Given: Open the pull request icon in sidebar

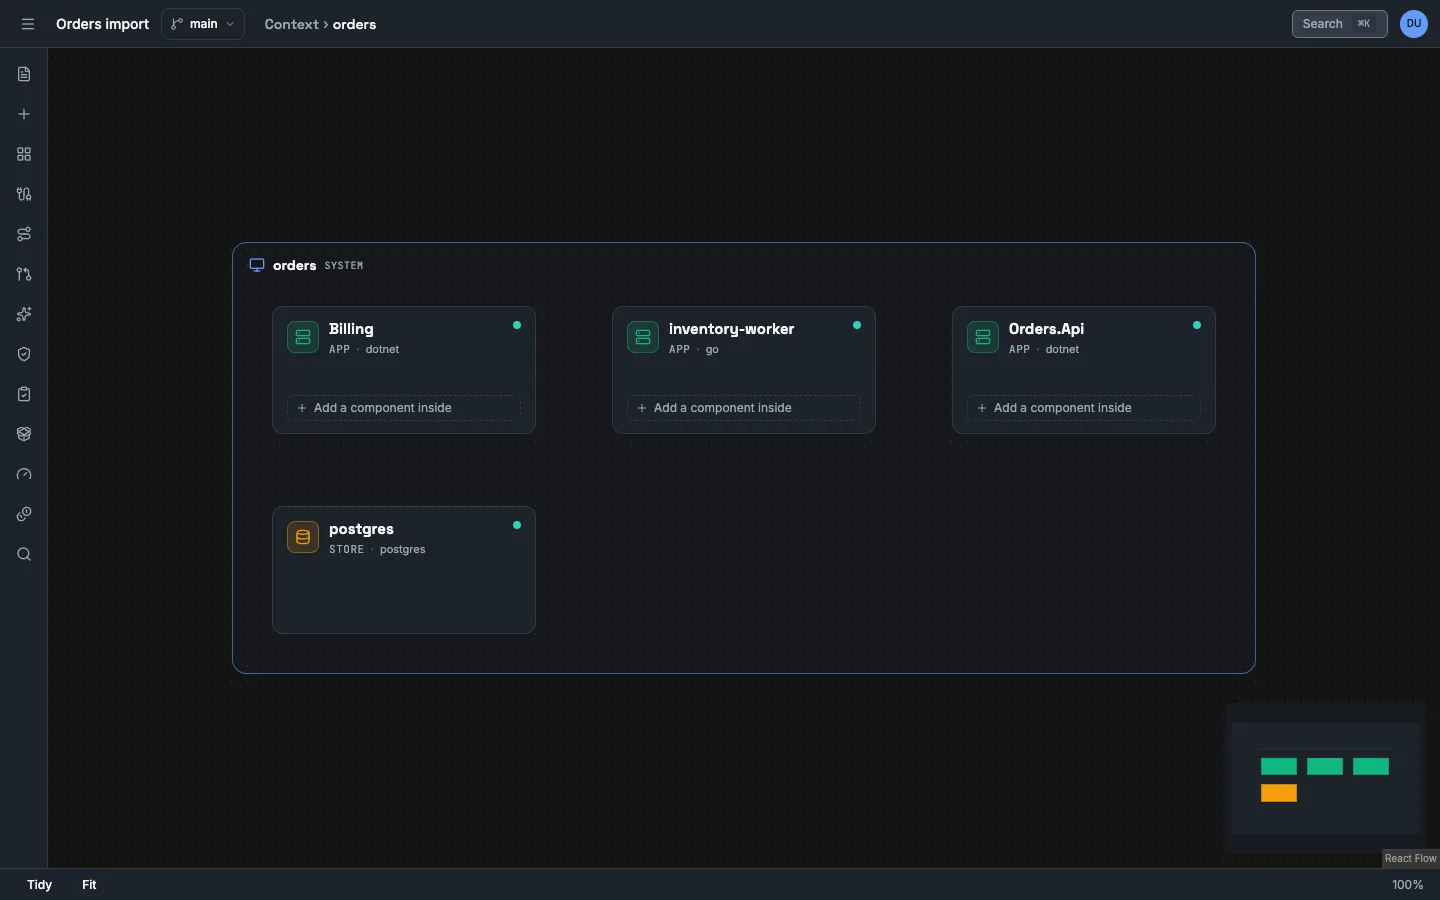Looking at the screenshot, I should (24, 274).
